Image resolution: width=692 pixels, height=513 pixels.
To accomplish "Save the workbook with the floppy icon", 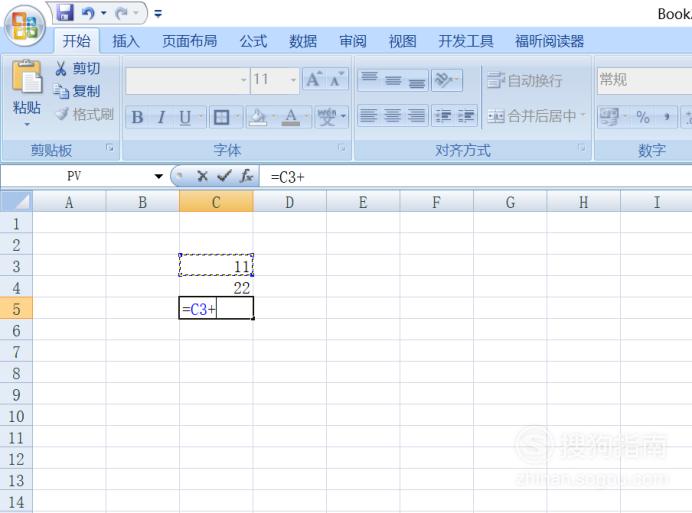I will pos(65,12).
